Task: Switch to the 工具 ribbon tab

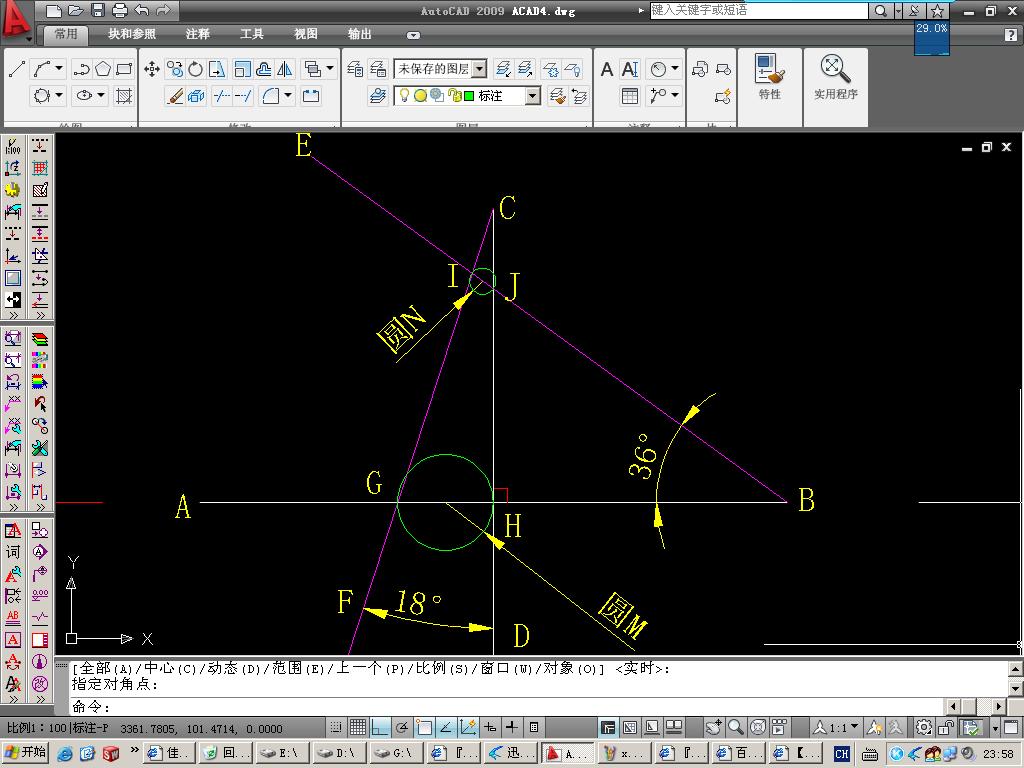Action: (x=251, y=34)
